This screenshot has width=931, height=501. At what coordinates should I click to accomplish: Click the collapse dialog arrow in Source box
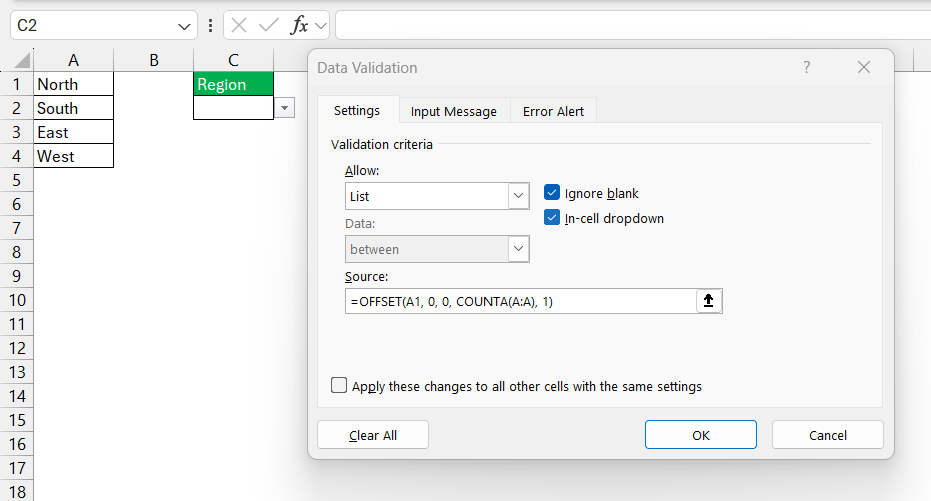708,301
